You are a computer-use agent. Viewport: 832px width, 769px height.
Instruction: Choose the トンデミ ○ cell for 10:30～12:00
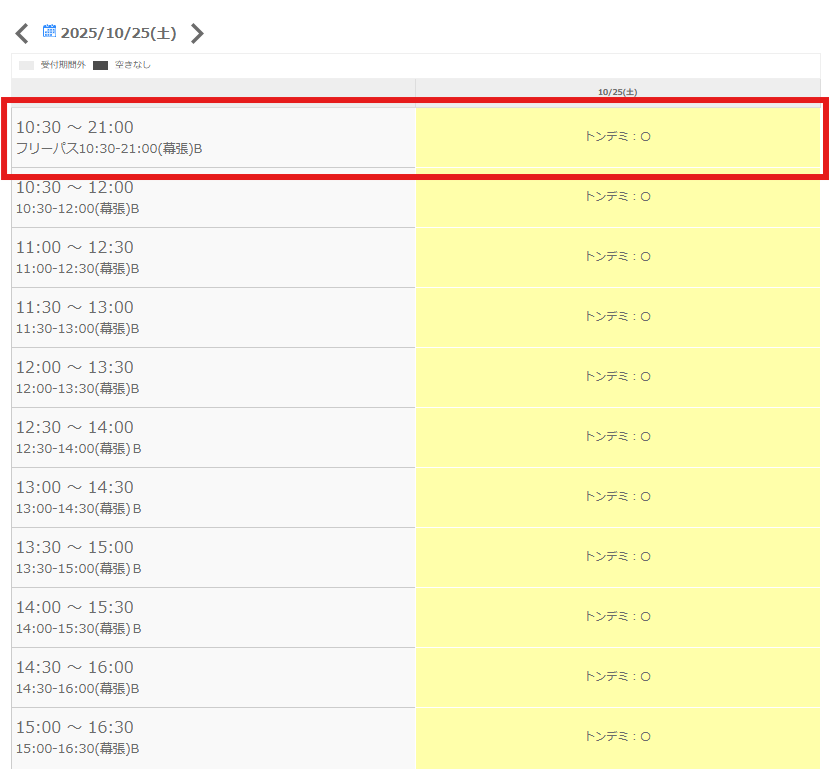click(617, 197)
